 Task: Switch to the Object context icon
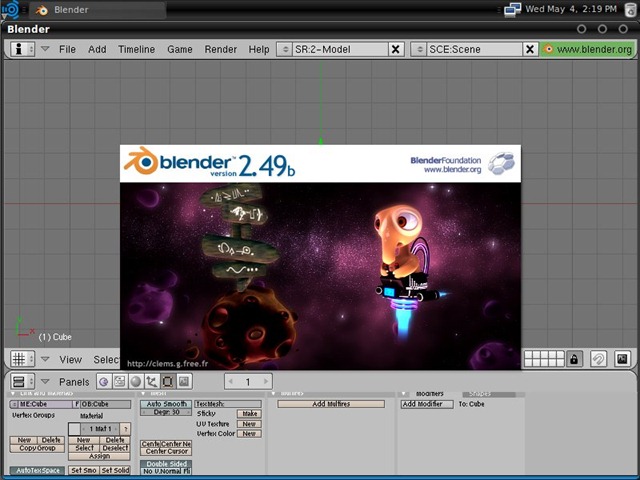[x=151, y=382]
